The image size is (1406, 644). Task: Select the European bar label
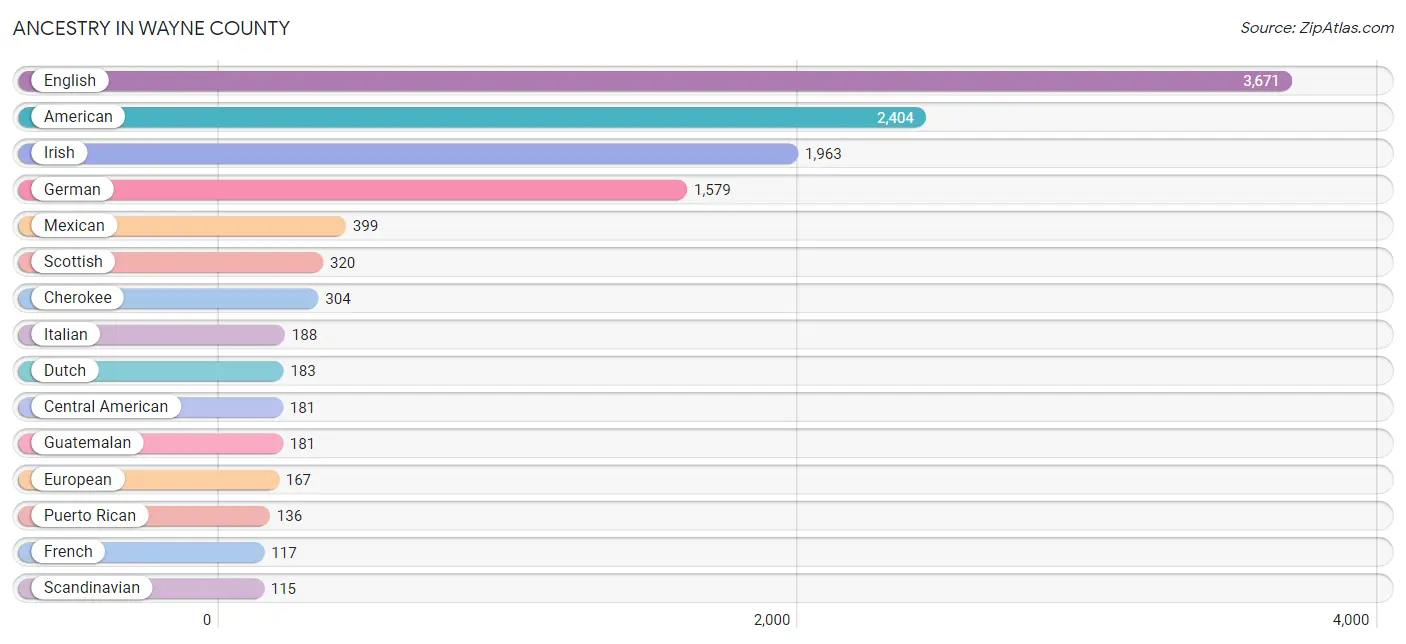coord(78,480)
